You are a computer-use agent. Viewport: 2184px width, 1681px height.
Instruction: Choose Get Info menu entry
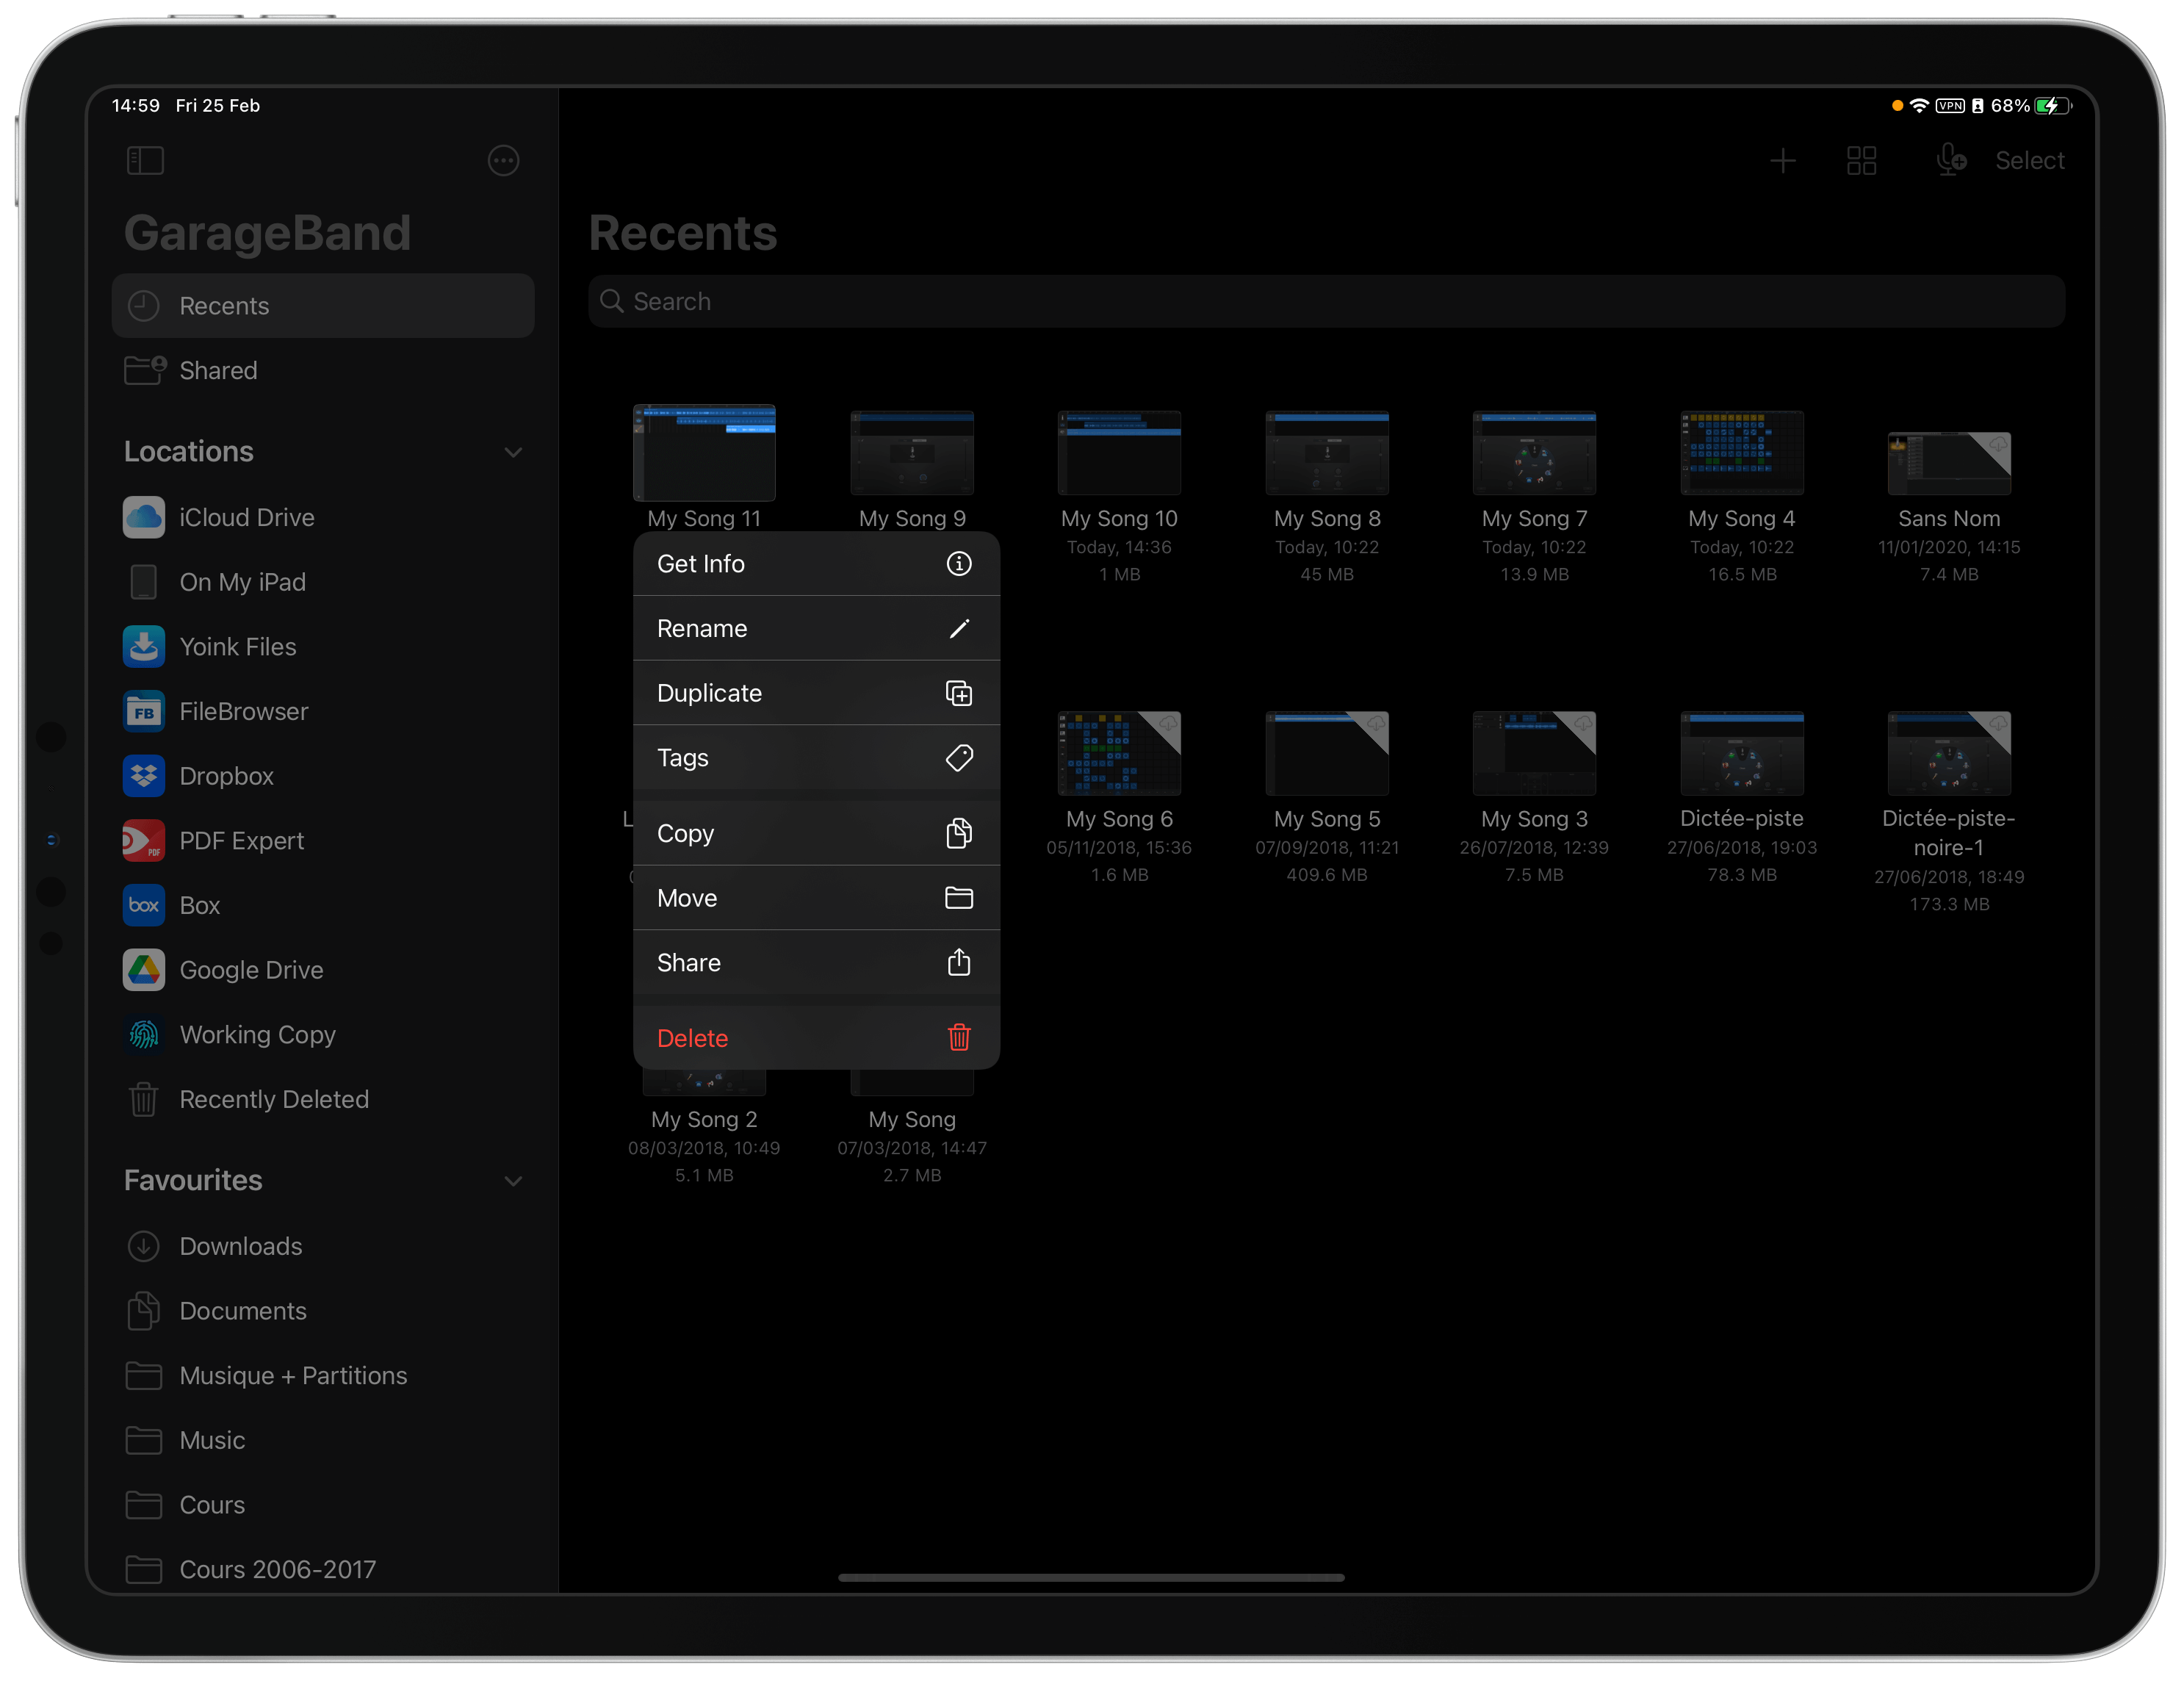tap(815, 564)
